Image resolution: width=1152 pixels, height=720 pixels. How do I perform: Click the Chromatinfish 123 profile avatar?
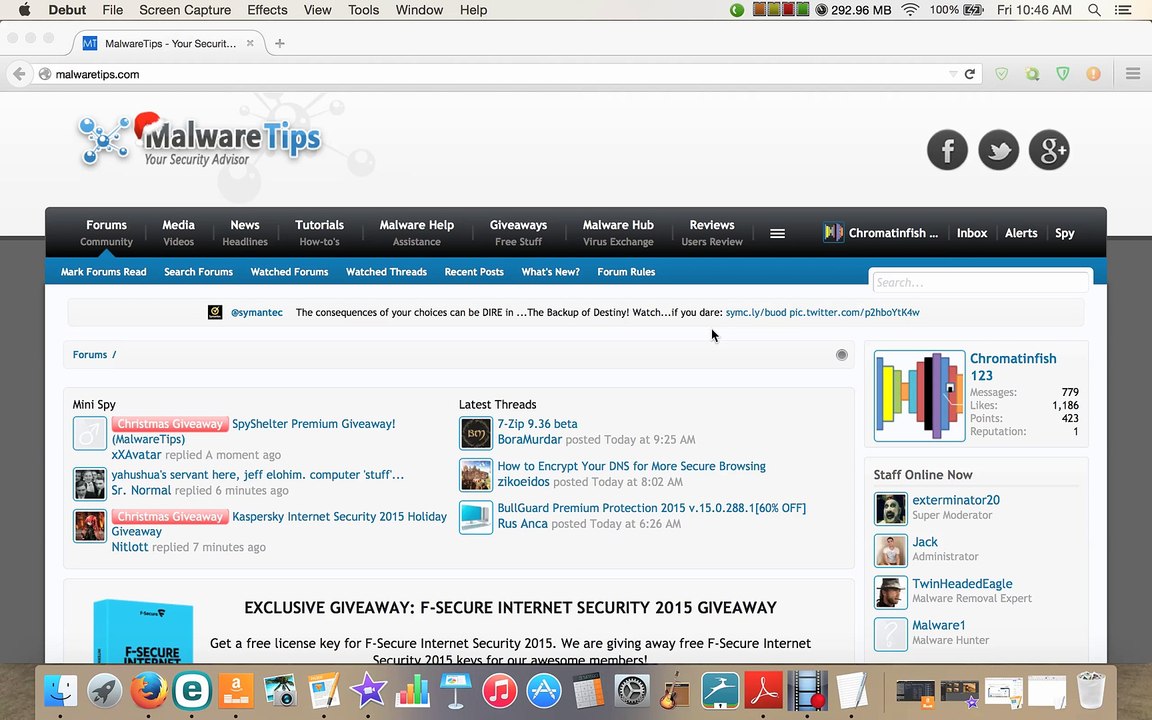tap(919, 396)
